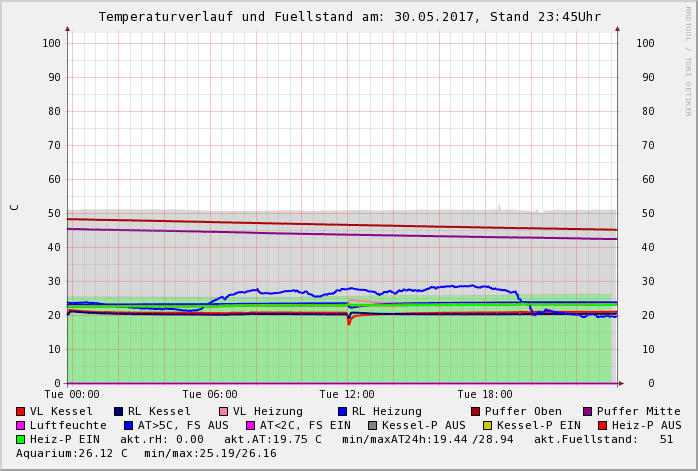The width and height of the screenshot is (698, 471).
Task: Click the 'AT>5C, FS AUS' legend swatch
Action: click(x=128, y=425)
